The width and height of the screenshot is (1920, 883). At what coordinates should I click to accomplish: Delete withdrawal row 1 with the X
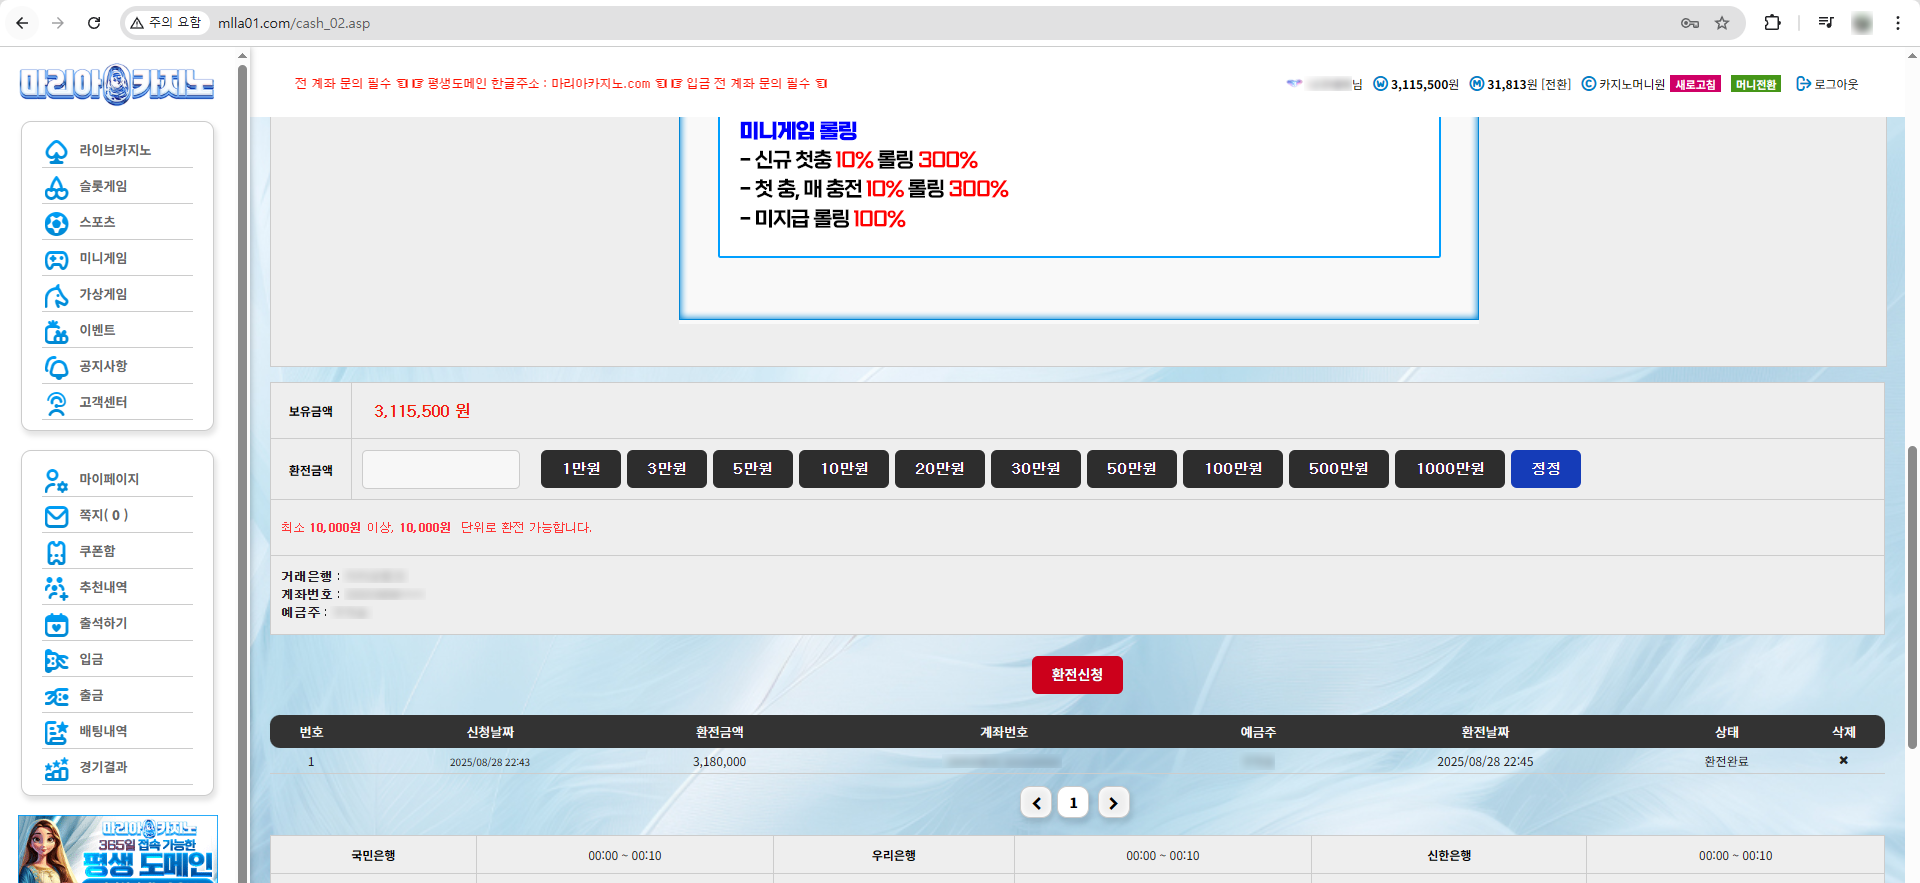point(1843,761)
